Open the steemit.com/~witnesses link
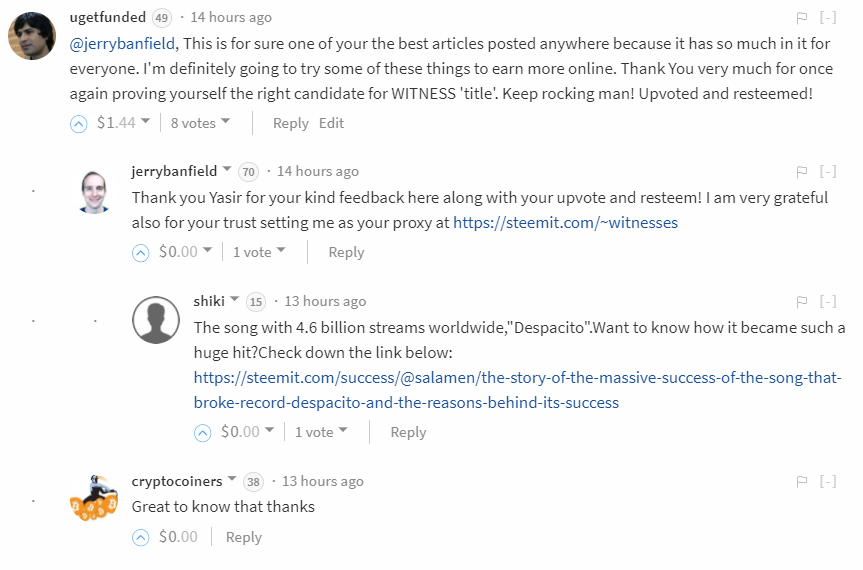Image resolution: width=863 pixels, height=570 pixels. point(565,222)
